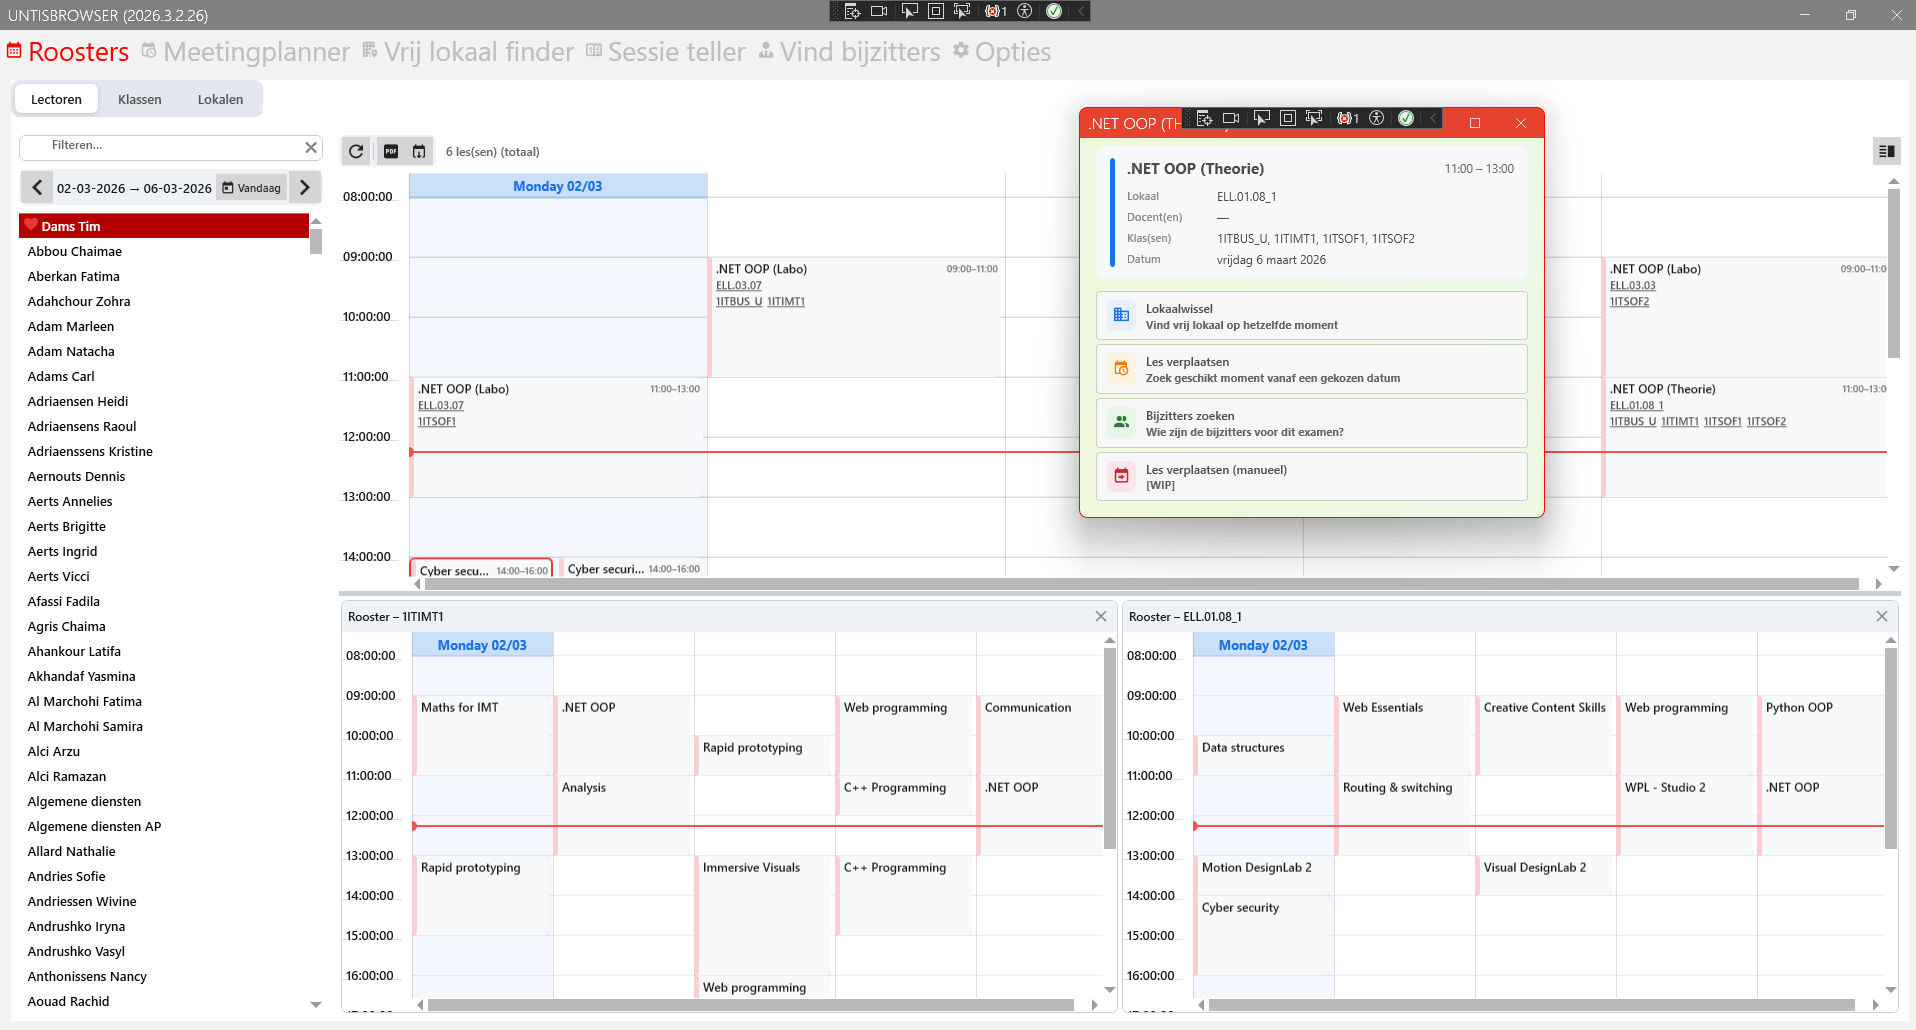Close the Rooster ELL.01.08_1 panel
Screen dimensions: 1916x1030
pos(1882,616)
